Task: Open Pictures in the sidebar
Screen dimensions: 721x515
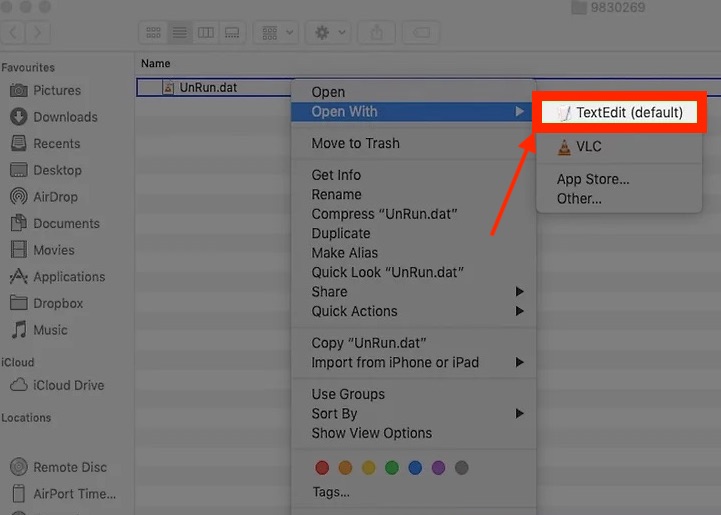Action: 46,90
